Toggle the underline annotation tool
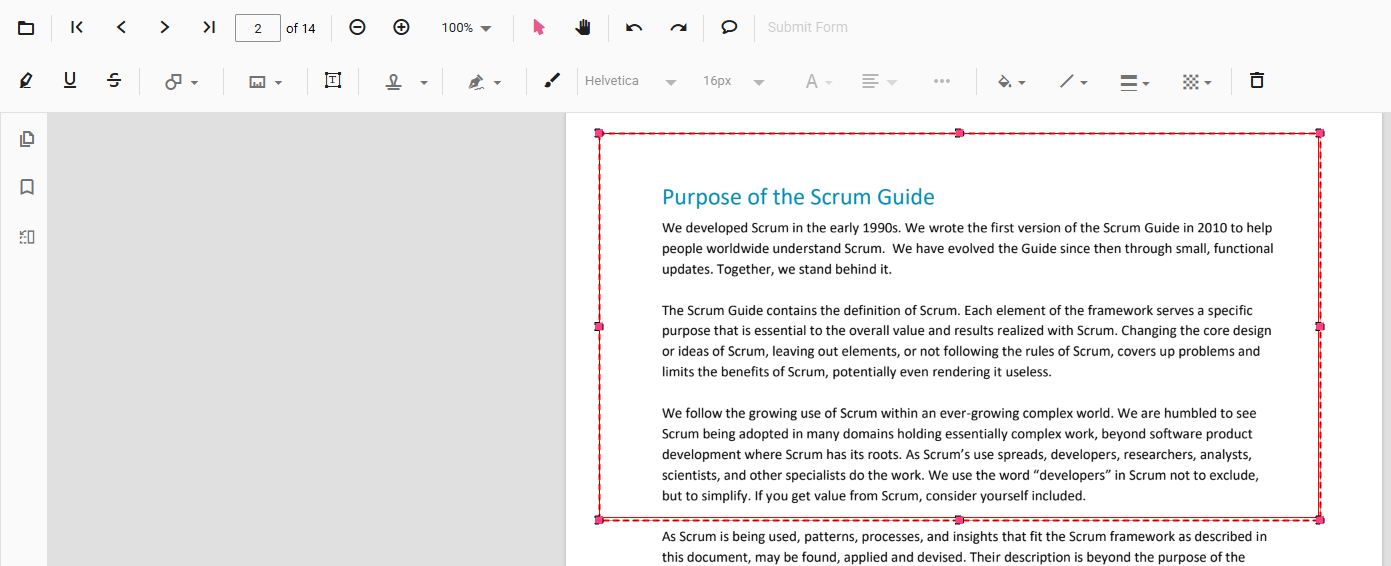Viewport: 1391px width, 566px height. (x=70, y=81)
